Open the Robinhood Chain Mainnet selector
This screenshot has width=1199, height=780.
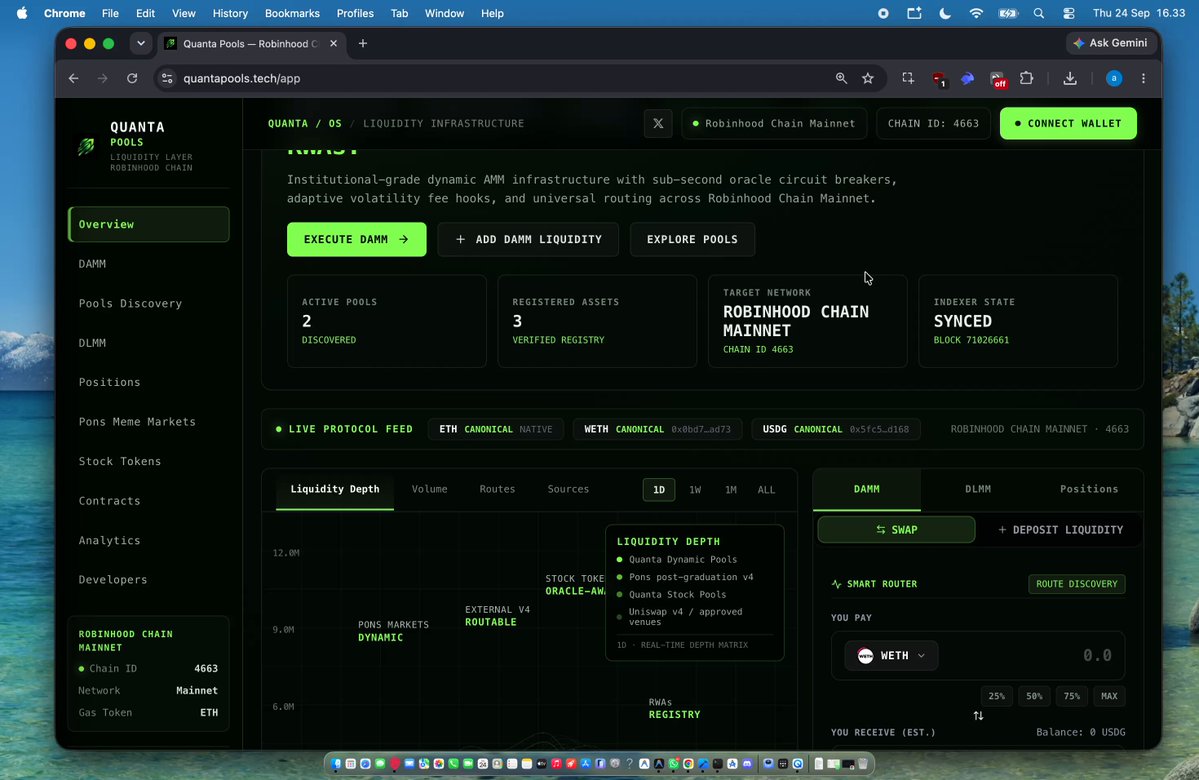tap(774, 123)
